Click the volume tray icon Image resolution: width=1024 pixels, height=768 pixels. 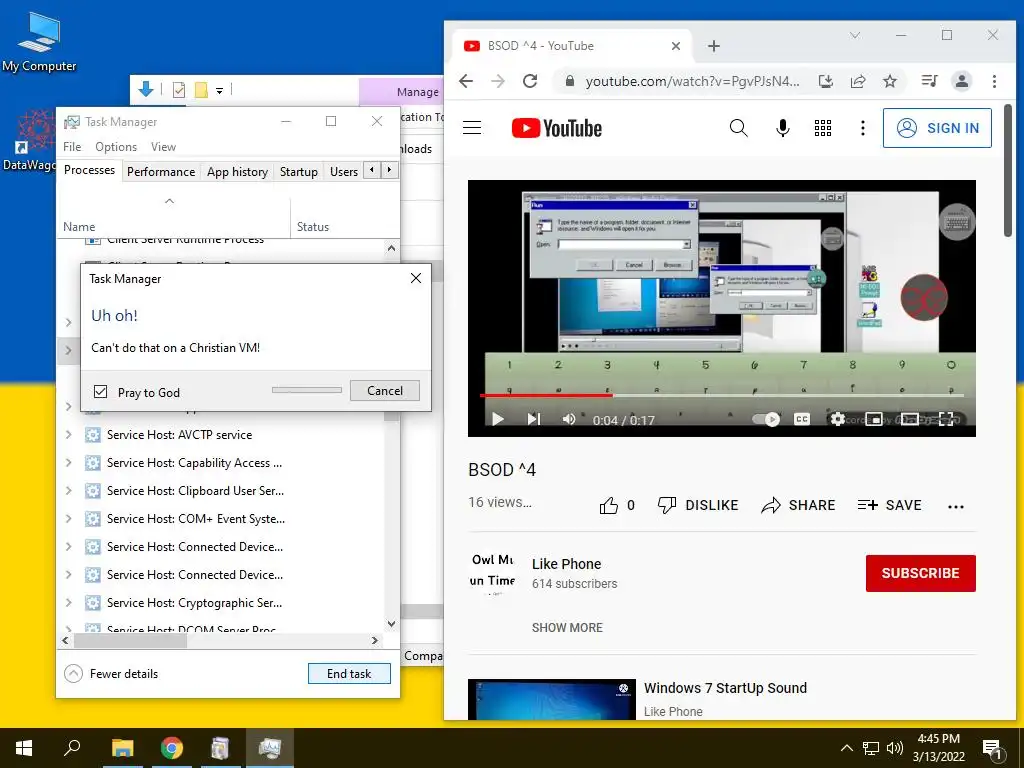[x=894, y=748]
